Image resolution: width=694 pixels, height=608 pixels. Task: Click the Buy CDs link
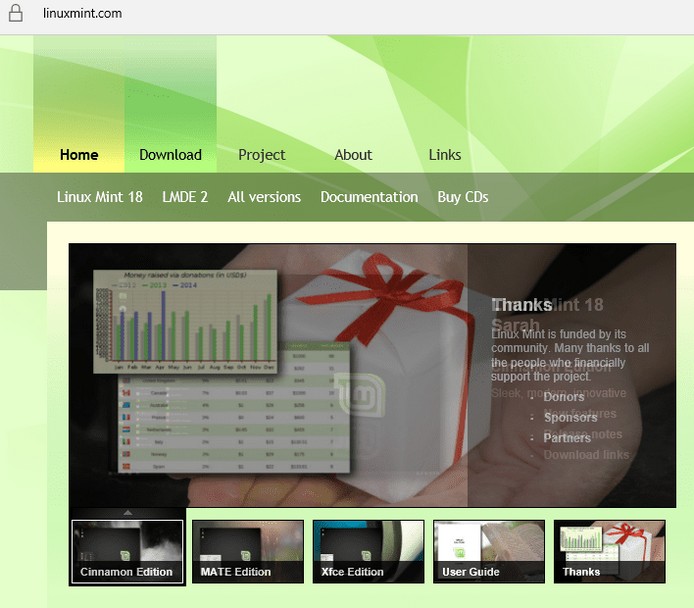(463, 197)
